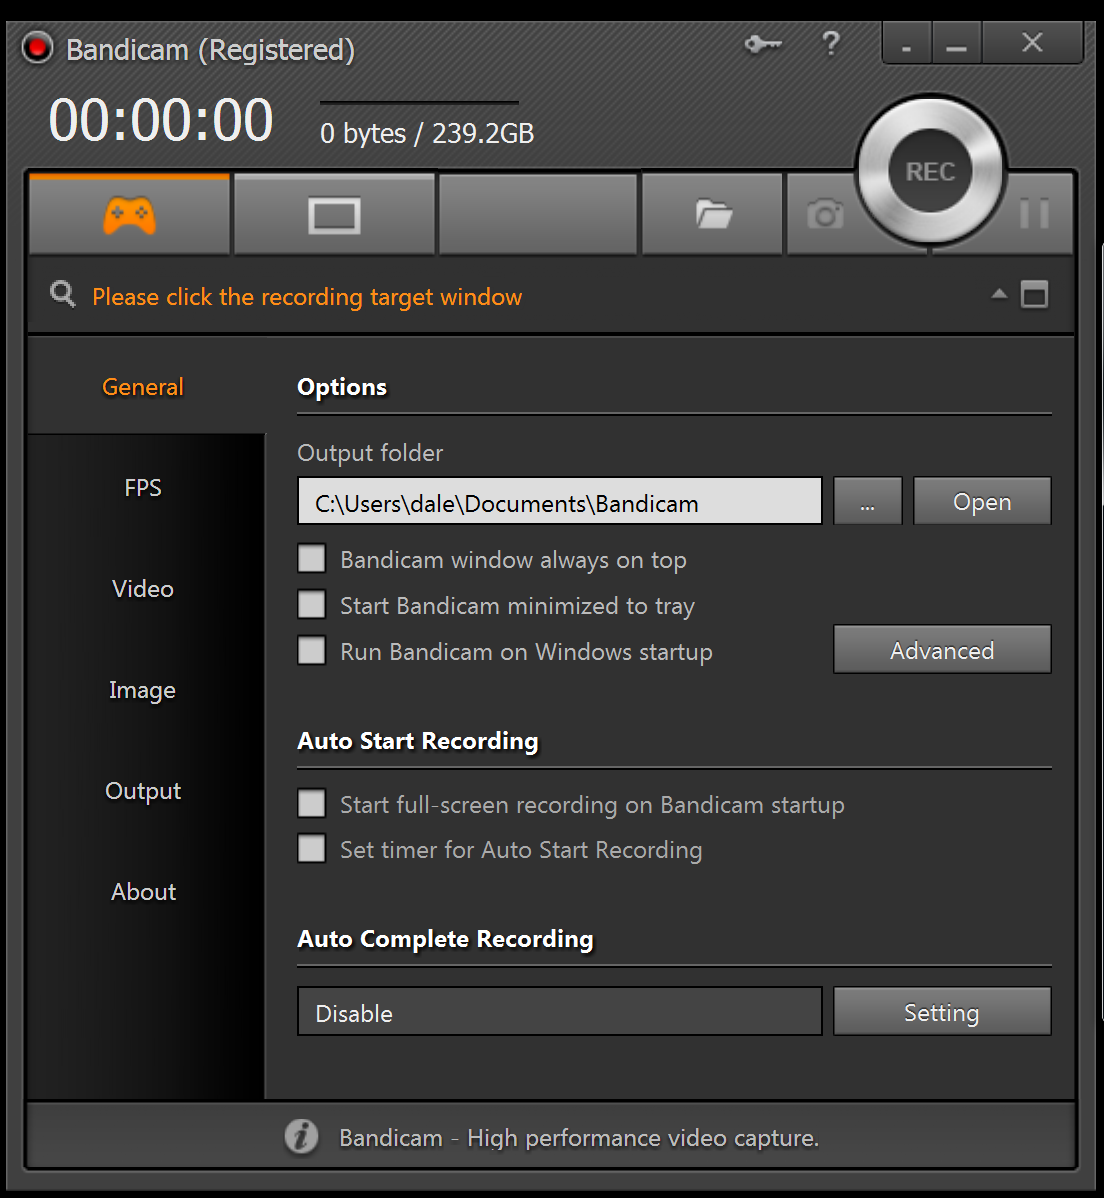Select the game recording mode gamepad icon
The height and width of the screenshot is (1198, 1104).
pos(129,215)
